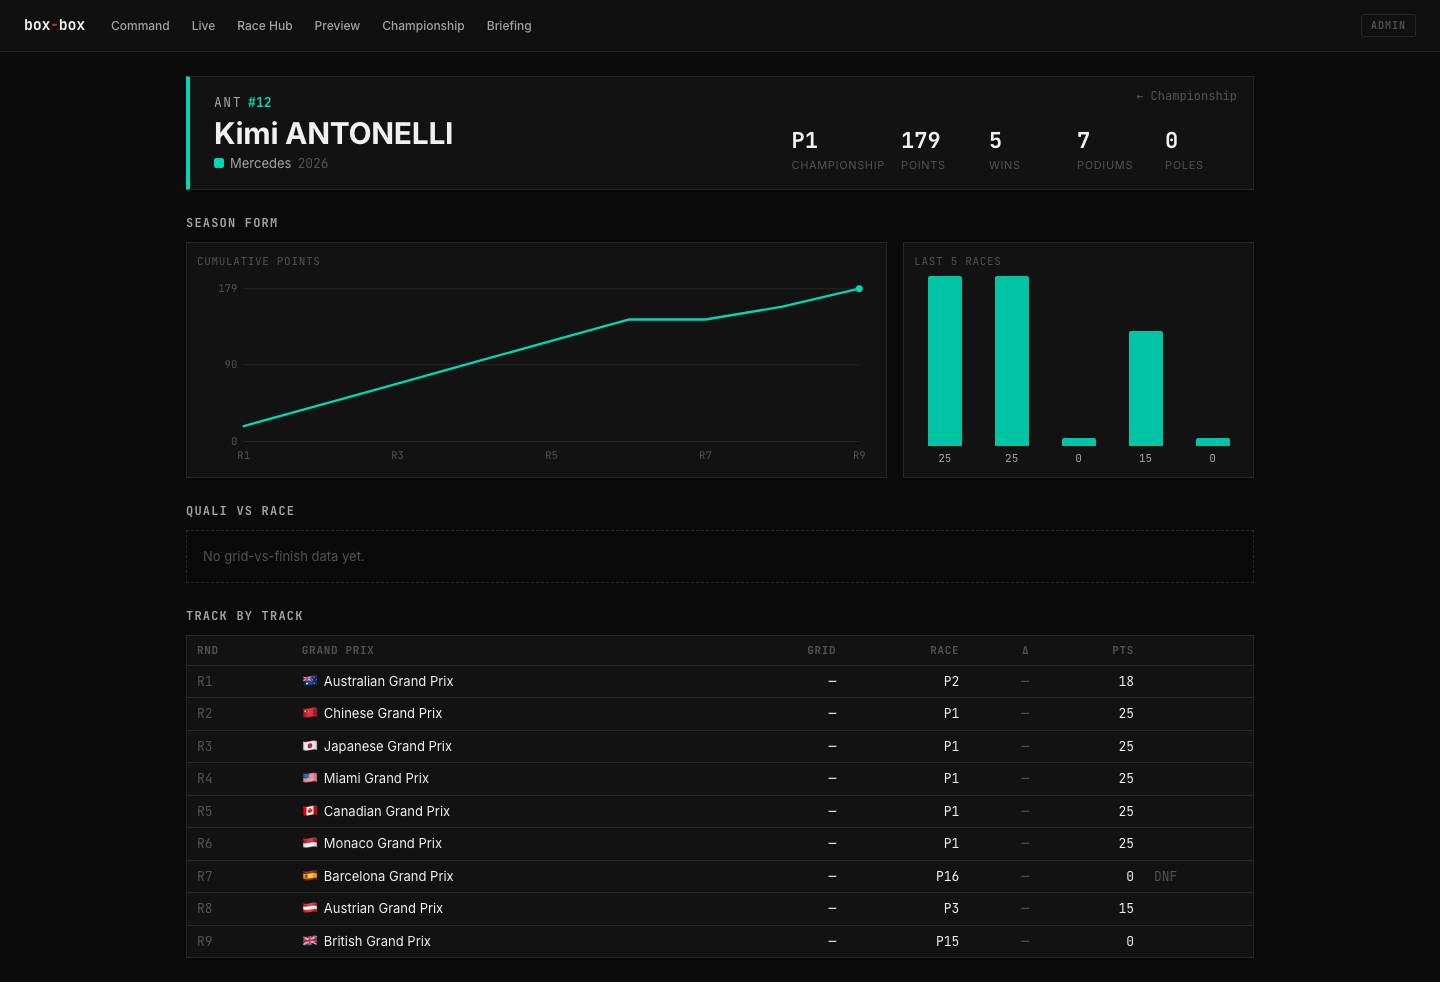Click the Monaco flag icon
This screenshot has height=982, width=1440.
pos(310,843)
